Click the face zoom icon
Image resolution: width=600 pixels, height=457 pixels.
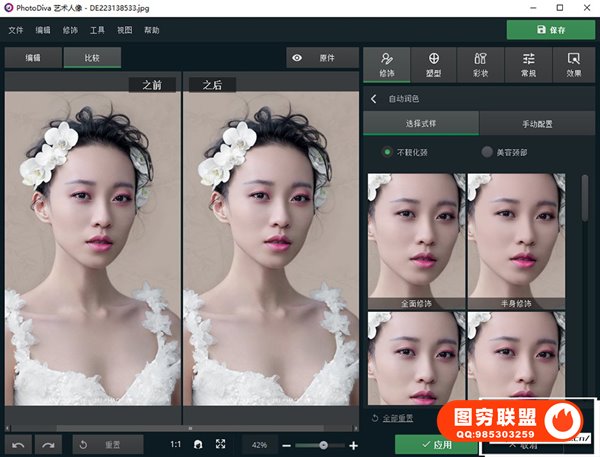click(x=198, y=444)
